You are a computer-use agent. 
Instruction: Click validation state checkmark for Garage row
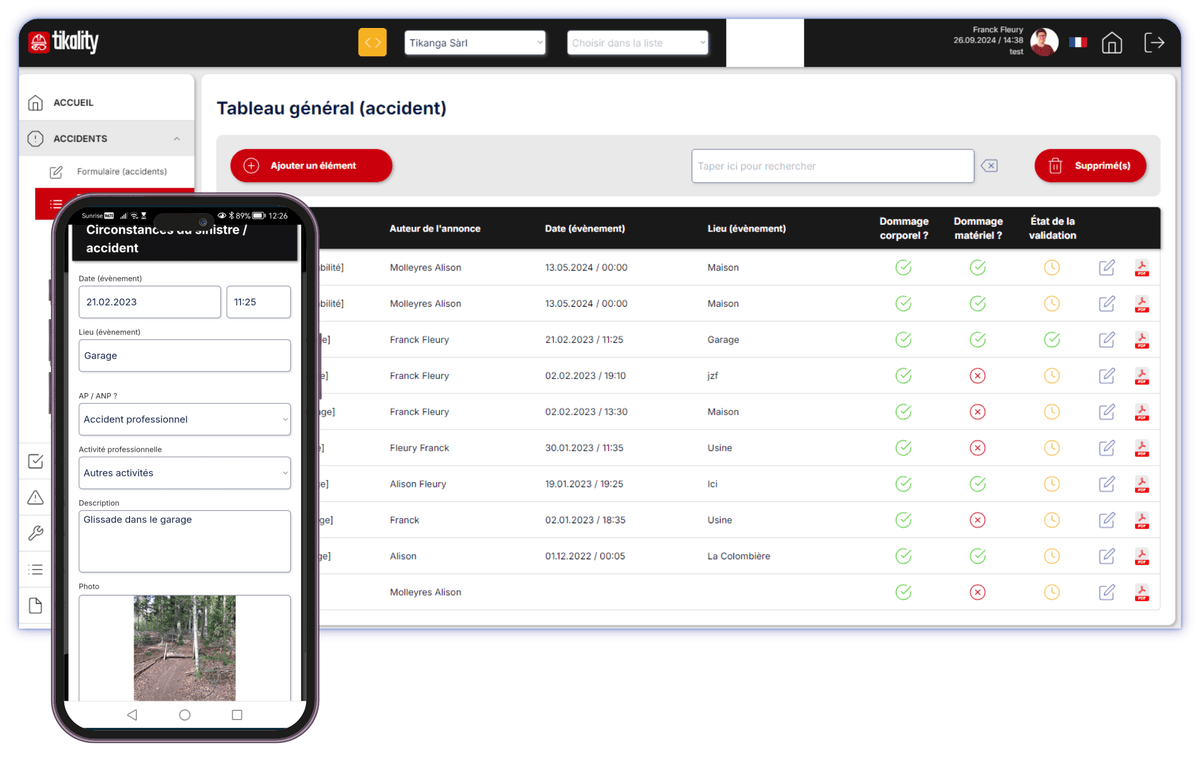[x=1051, y=340]
